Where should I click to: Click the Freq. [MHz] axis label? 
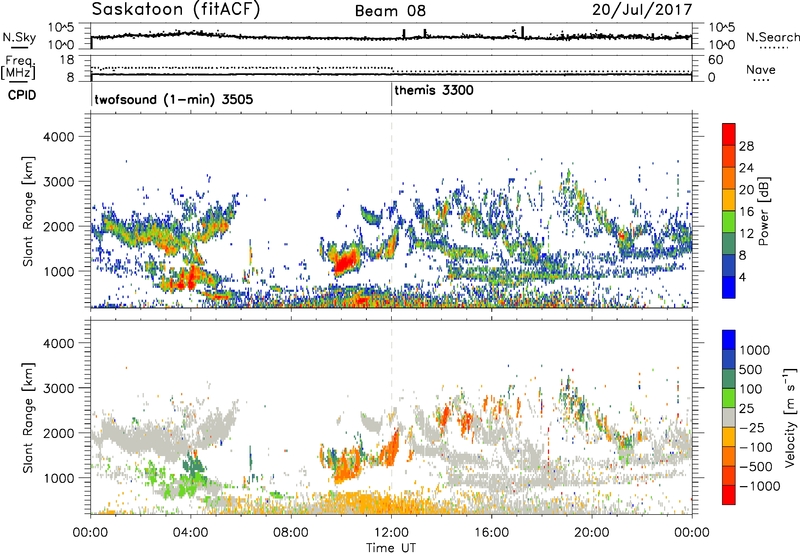[x=18, y=68]
